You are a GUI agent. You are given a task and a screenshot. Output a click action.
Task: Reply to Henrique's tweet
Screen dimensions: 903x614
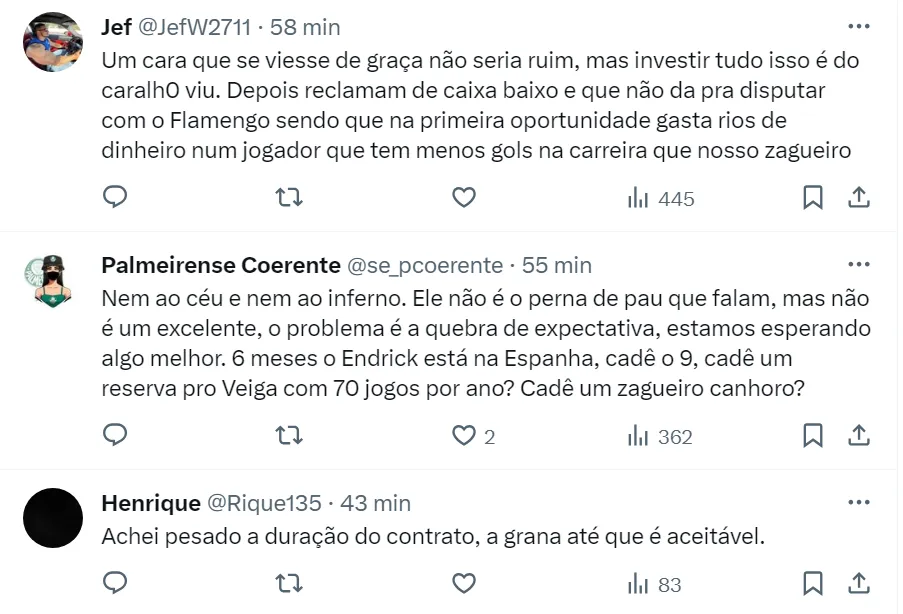[116, 584]
